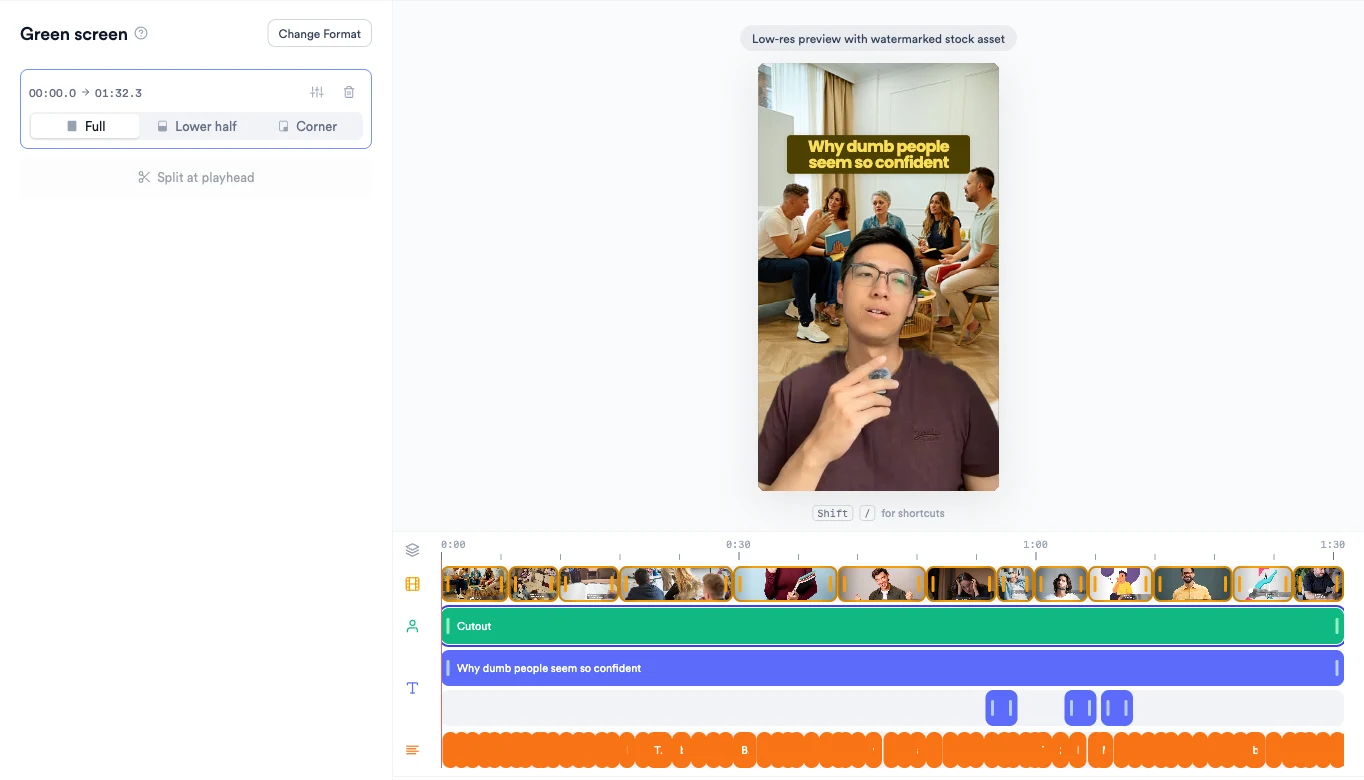Click the right trim handle of the title text clip
Screen dimensions: 1364x780
[1337, 668]
